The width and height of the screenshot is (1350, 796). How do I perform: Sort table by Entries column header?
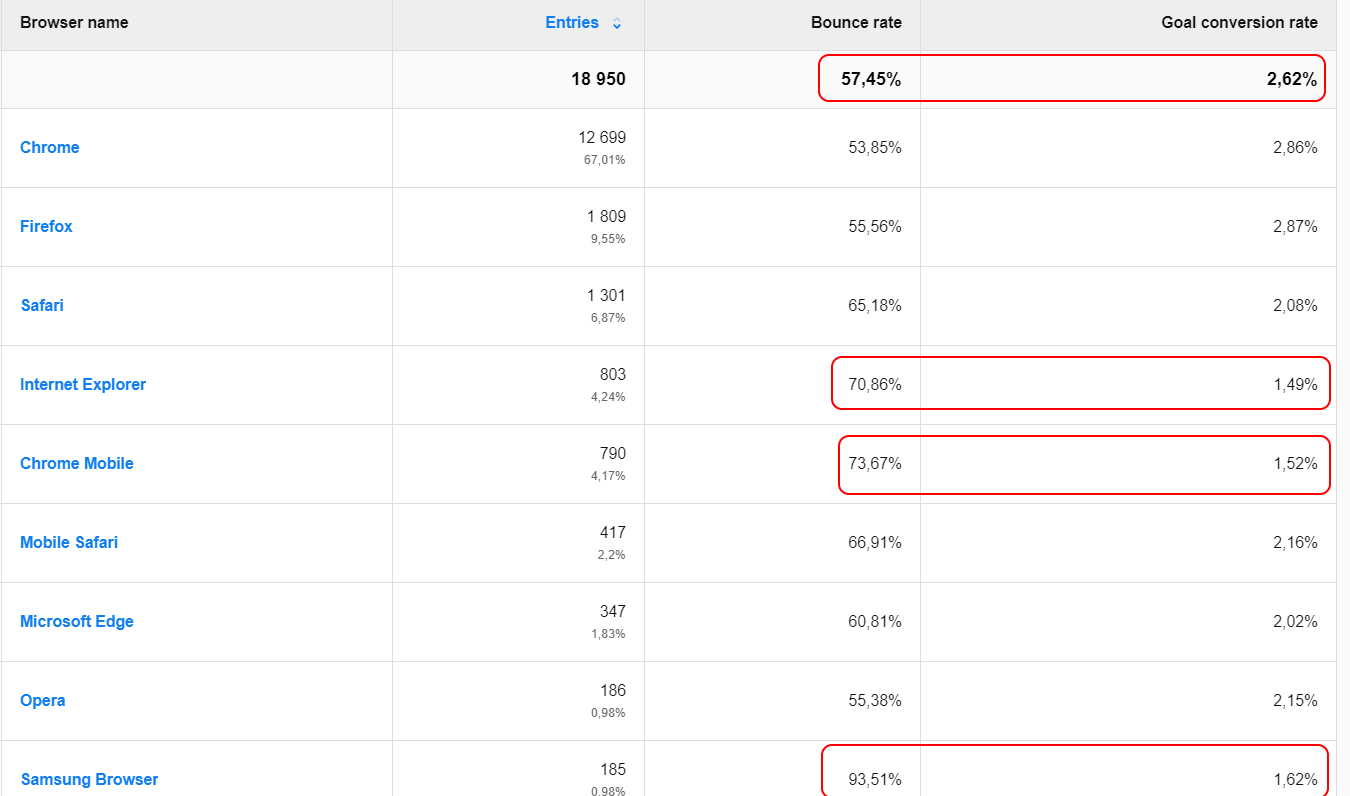(572, 22)
